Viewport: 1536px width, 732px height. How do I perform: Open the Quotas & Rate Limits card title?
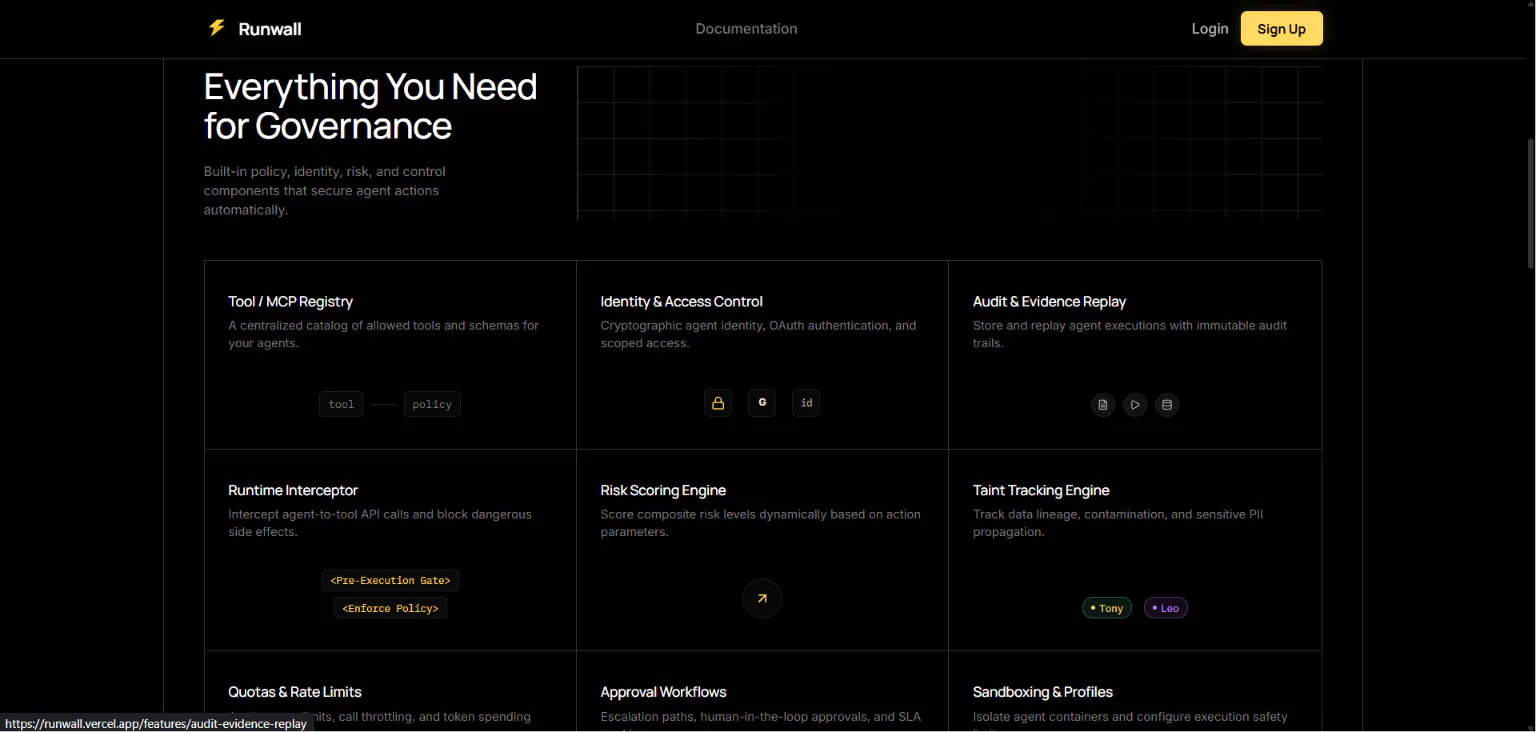pyautogui.click(x=295, y=692)
